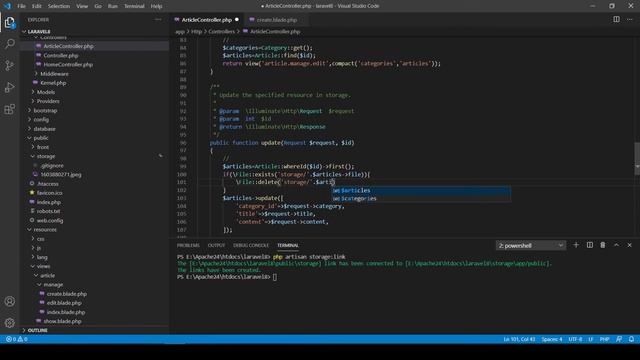This screenshot has height=360, width=640.
Task: Switch to the OUTPUT panel tab
Action: (x=216, y=245)
